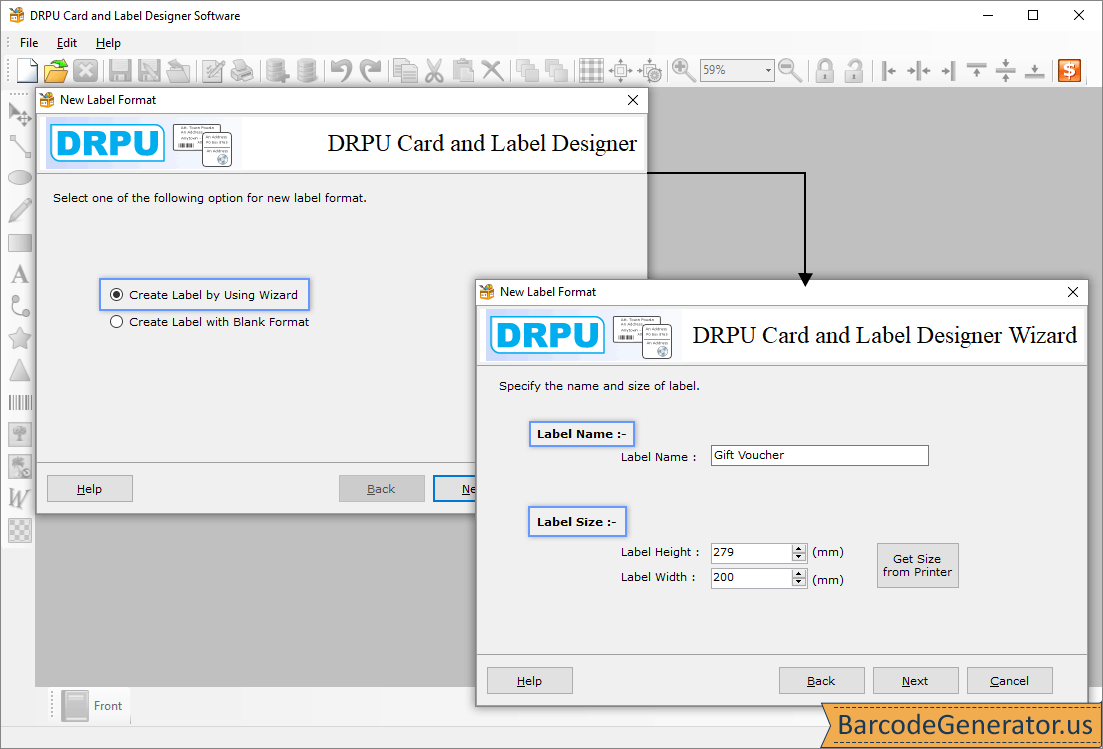Open the Help menu
The image size is (1103, 749).
[108, 43]
